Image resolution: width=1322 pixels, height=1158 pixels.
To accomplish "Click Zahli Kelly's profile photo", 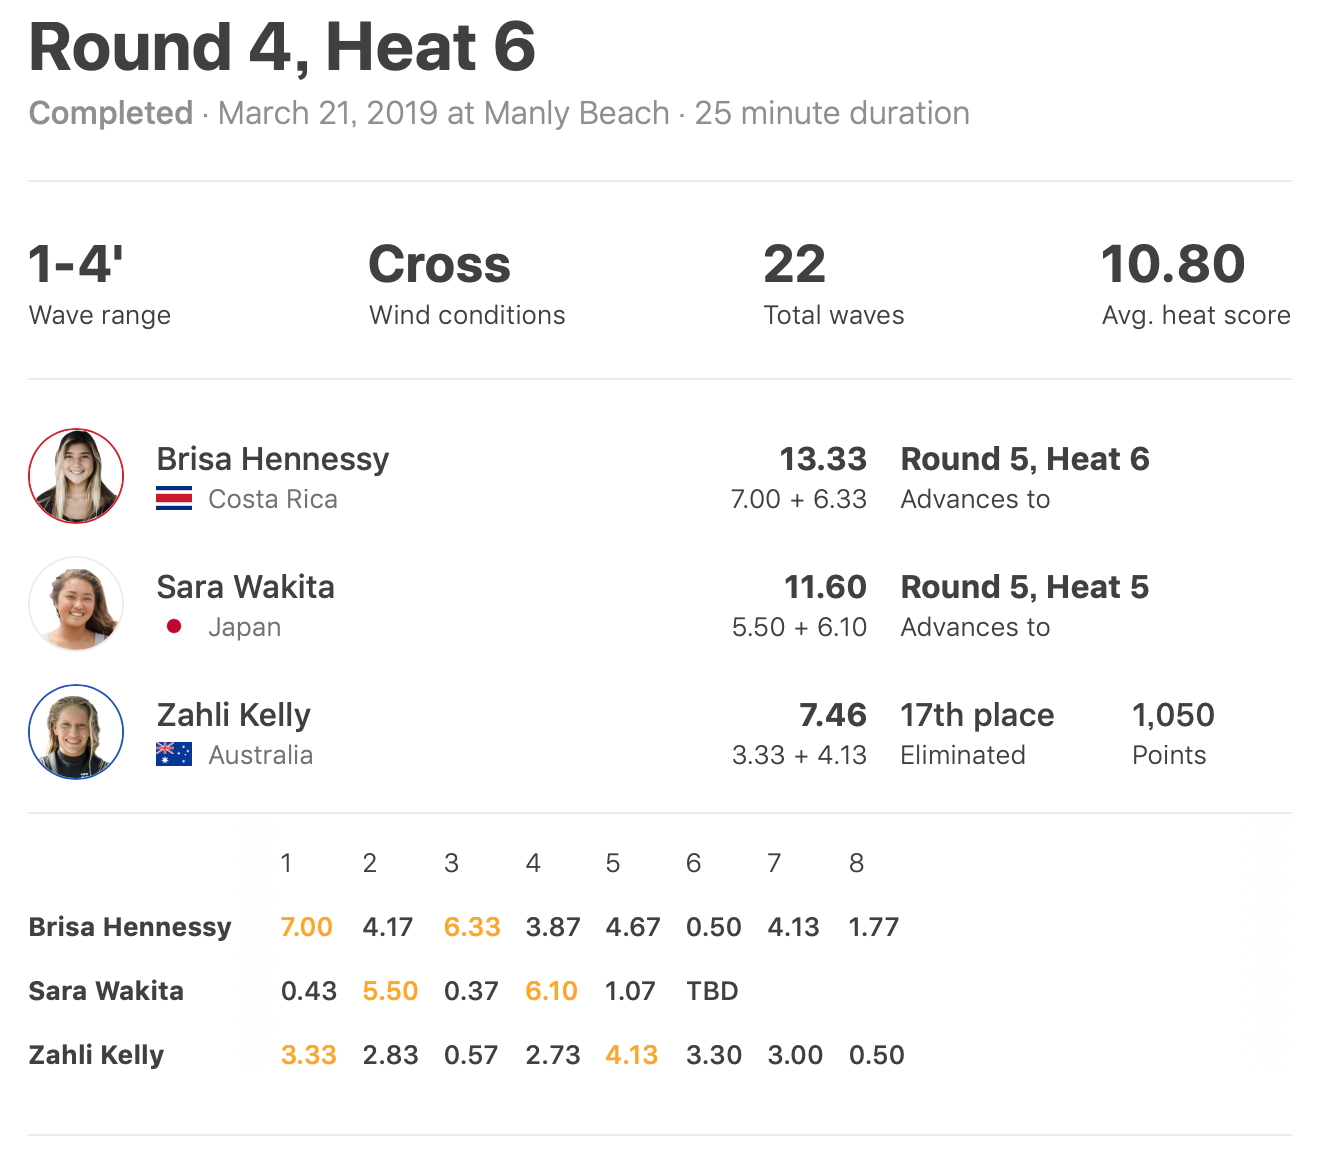I will click(76, 732).
